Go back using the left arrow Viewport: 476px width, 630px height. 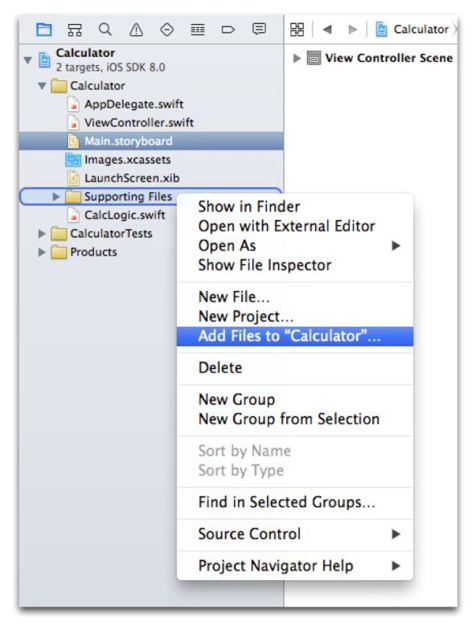click(327, 29)
